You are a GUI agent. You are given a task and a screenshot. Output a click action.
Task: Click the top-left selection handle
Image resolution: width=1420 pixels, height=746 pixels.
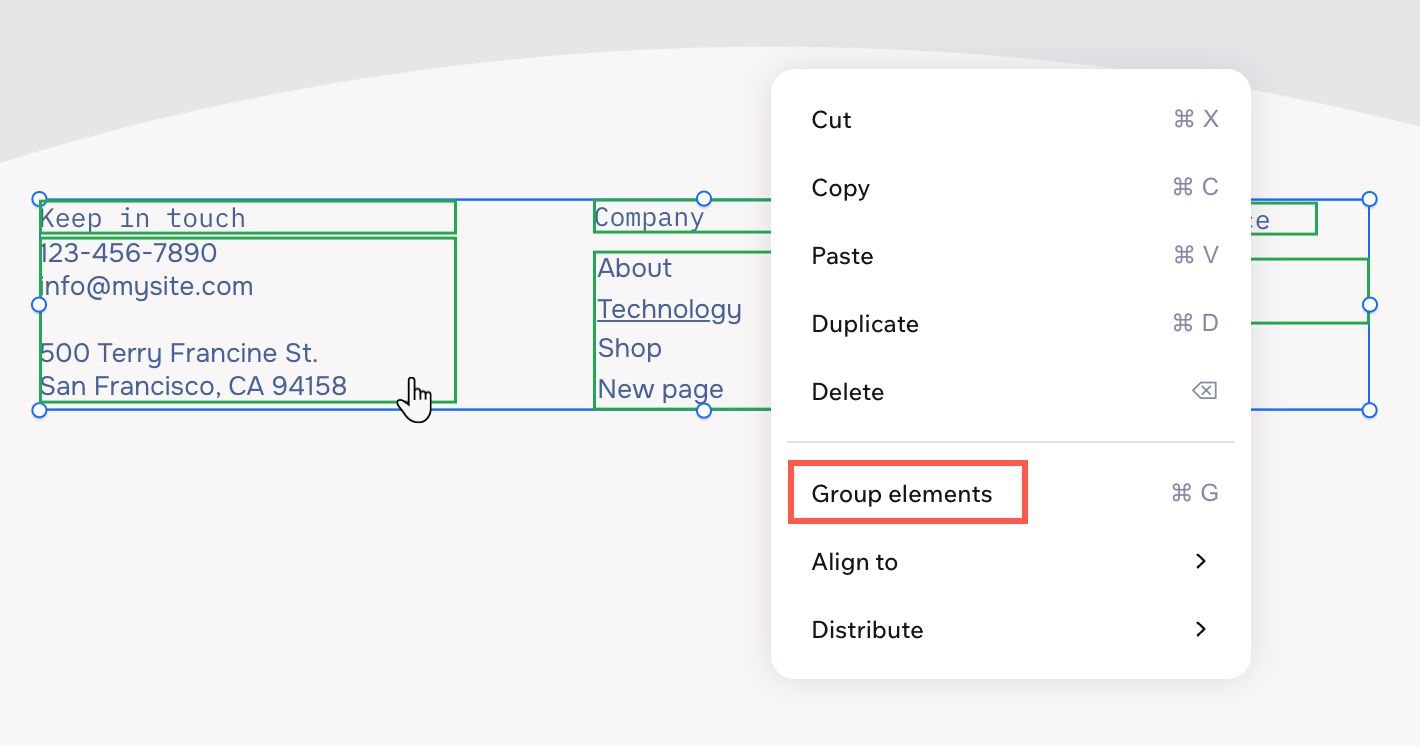click(40, 198)
